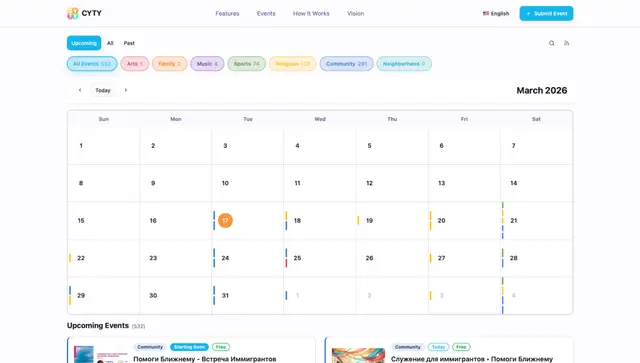Image resolution: width=640 pixels, height=363 pixels.
Task: Switch to the Upcoming tab
Action: click(84, 43)
